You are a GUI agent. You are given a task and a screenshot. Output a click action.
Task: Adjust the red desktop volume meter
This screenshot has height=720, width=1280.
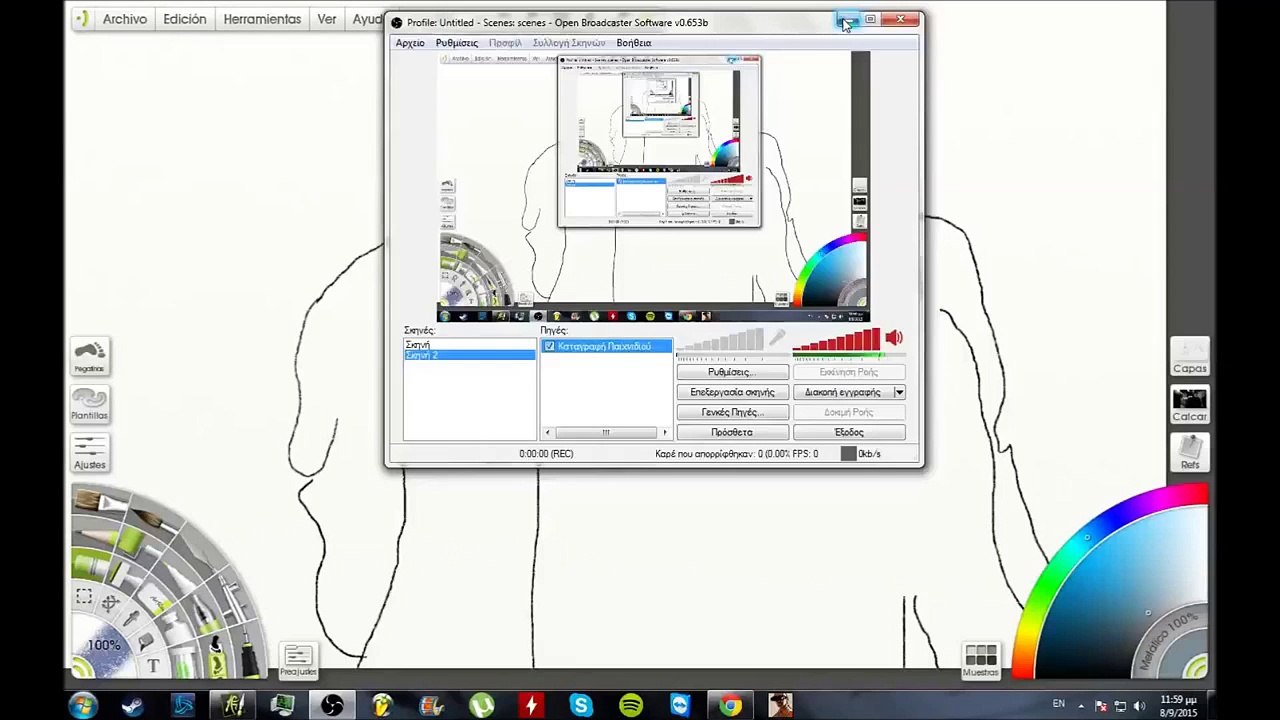[x=836, y=342]
